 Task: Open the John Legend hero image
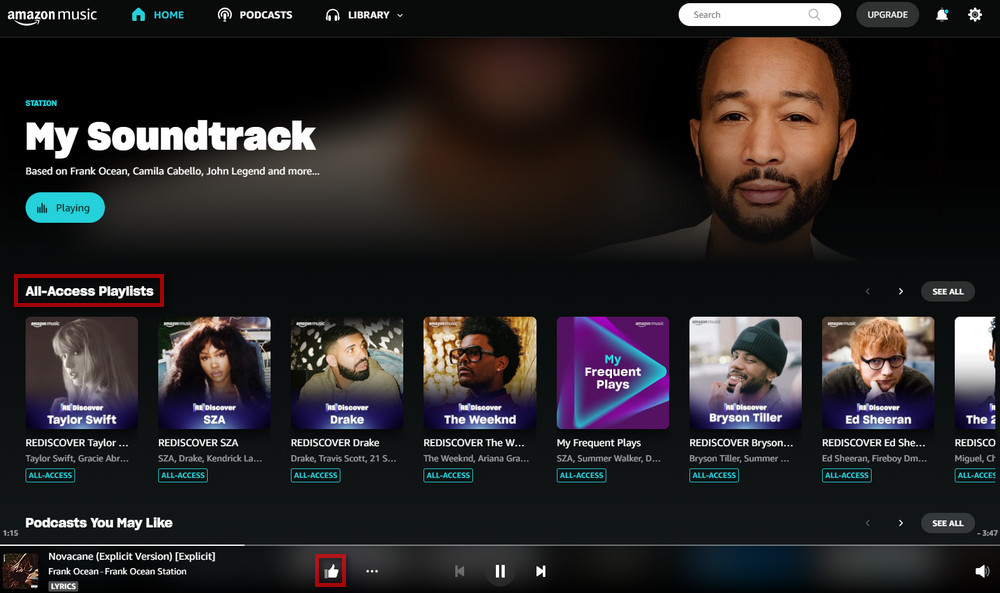point(774,150)
